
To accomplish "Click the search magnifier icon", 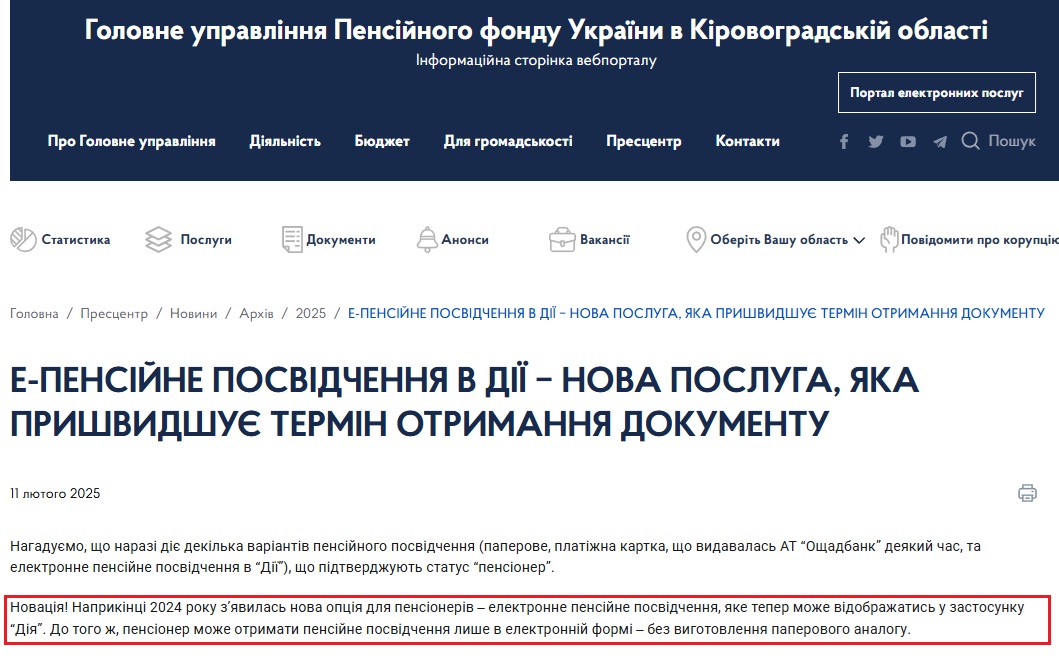I will click(x=970, y=141).
